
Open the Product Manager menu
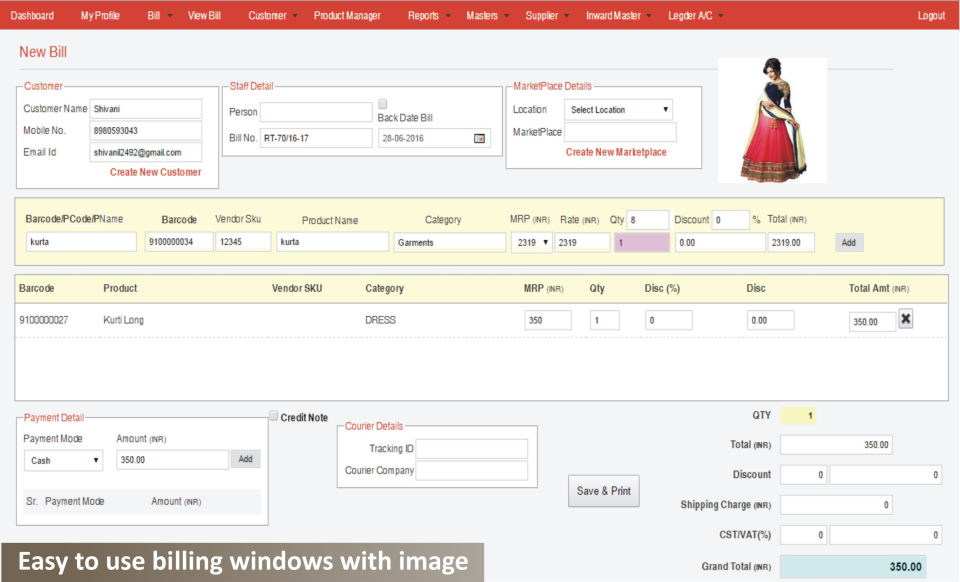tap(347, 15)
